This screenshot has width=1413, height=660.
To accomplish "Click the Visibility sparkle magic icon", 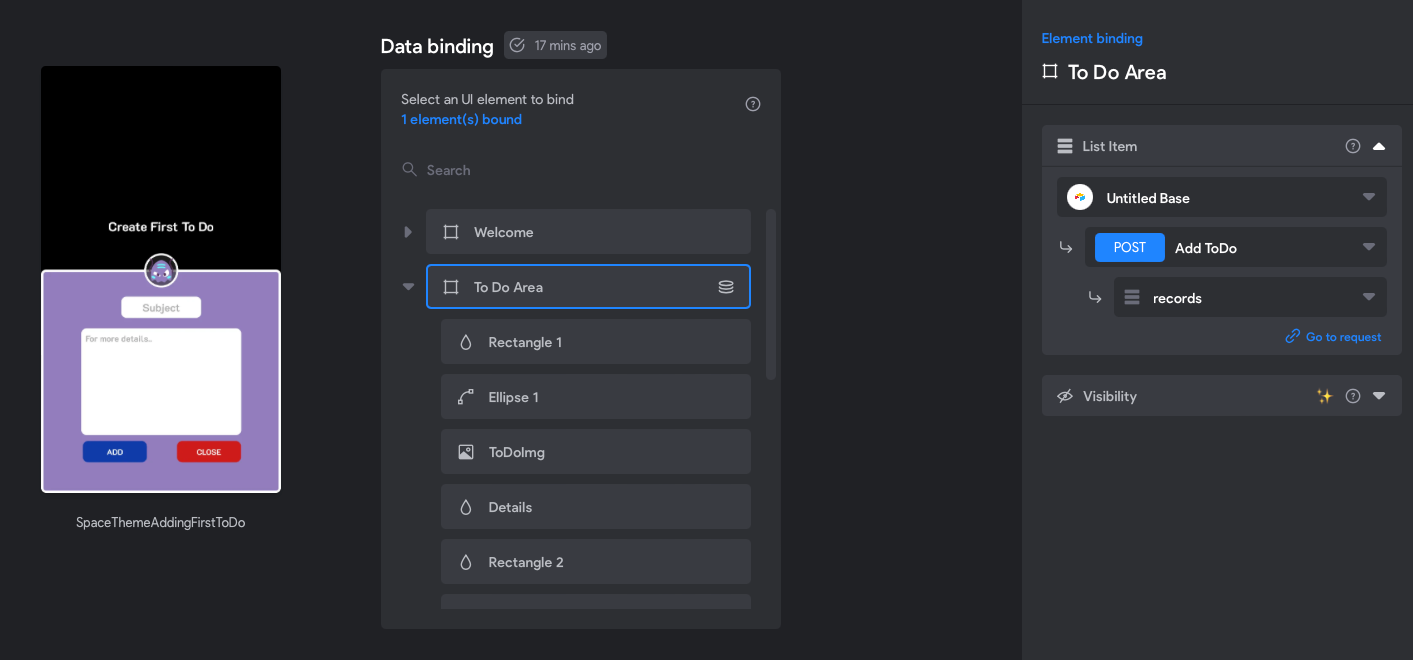I will 1325,396.
